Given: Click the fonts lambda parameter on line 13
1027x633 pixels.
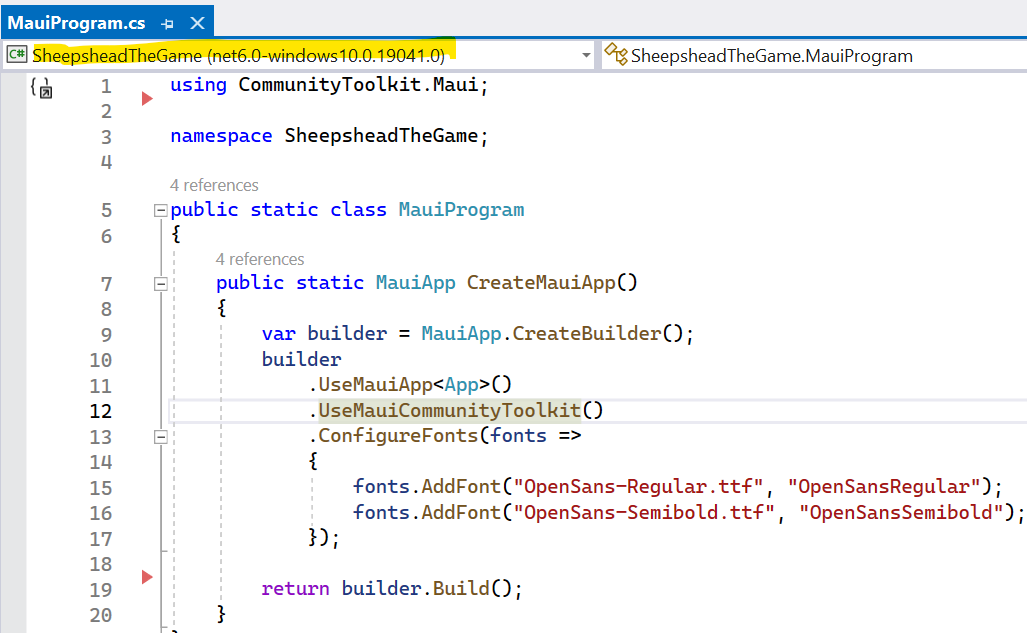Looking at the screenshot, I should pos(518,436).
